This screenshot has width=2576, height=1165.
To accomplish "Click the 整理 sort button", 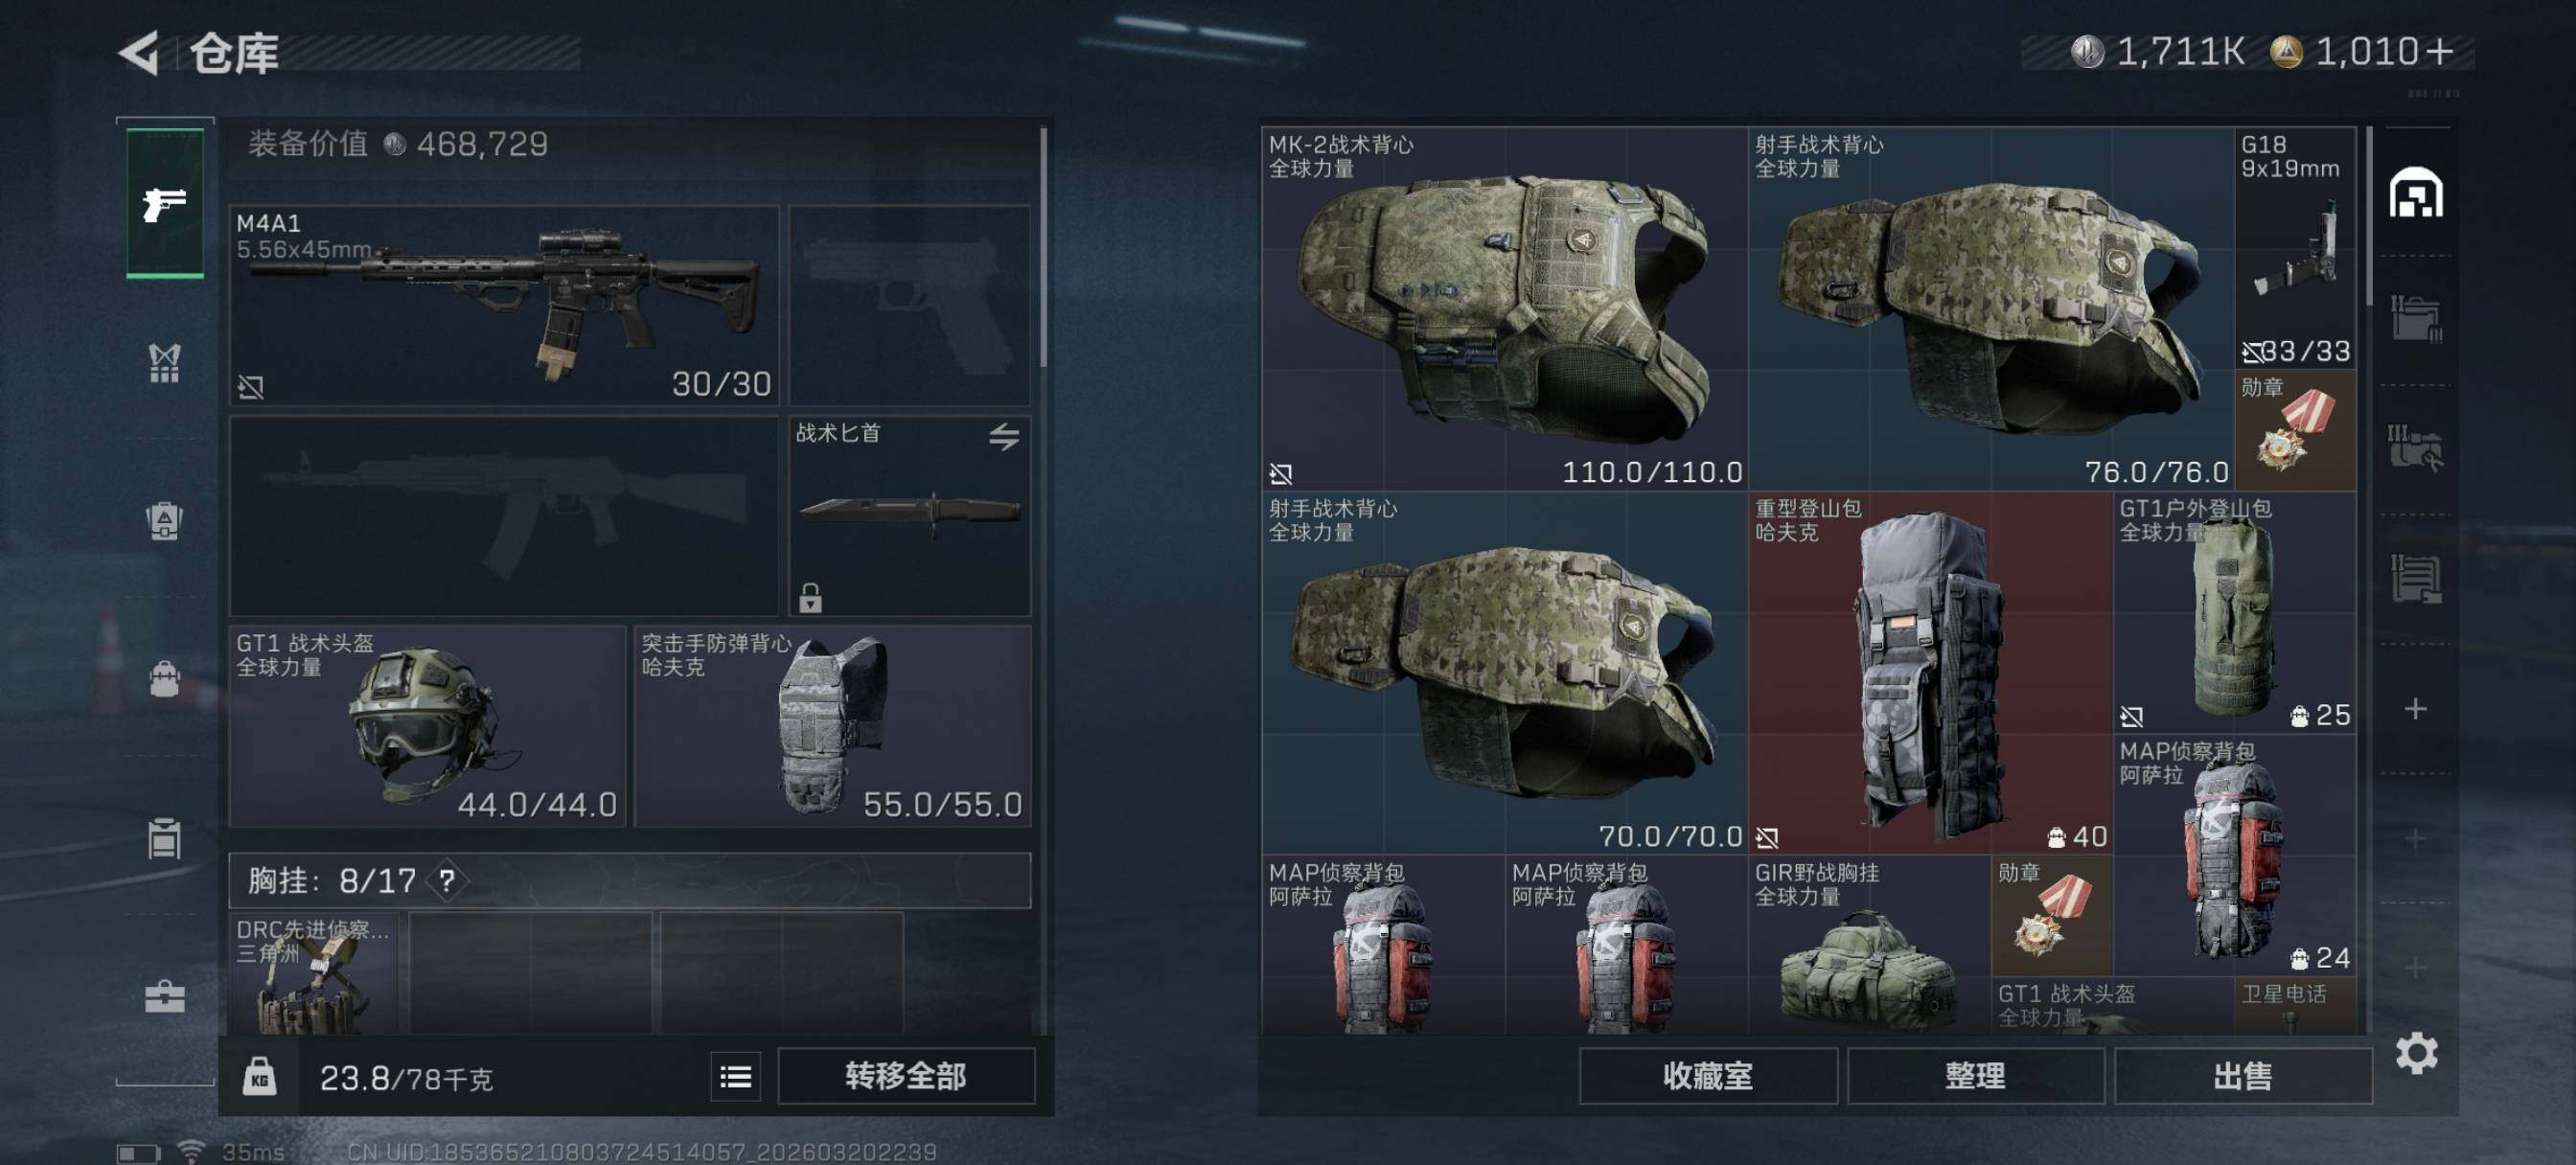I will [x=1975, y=1076].
